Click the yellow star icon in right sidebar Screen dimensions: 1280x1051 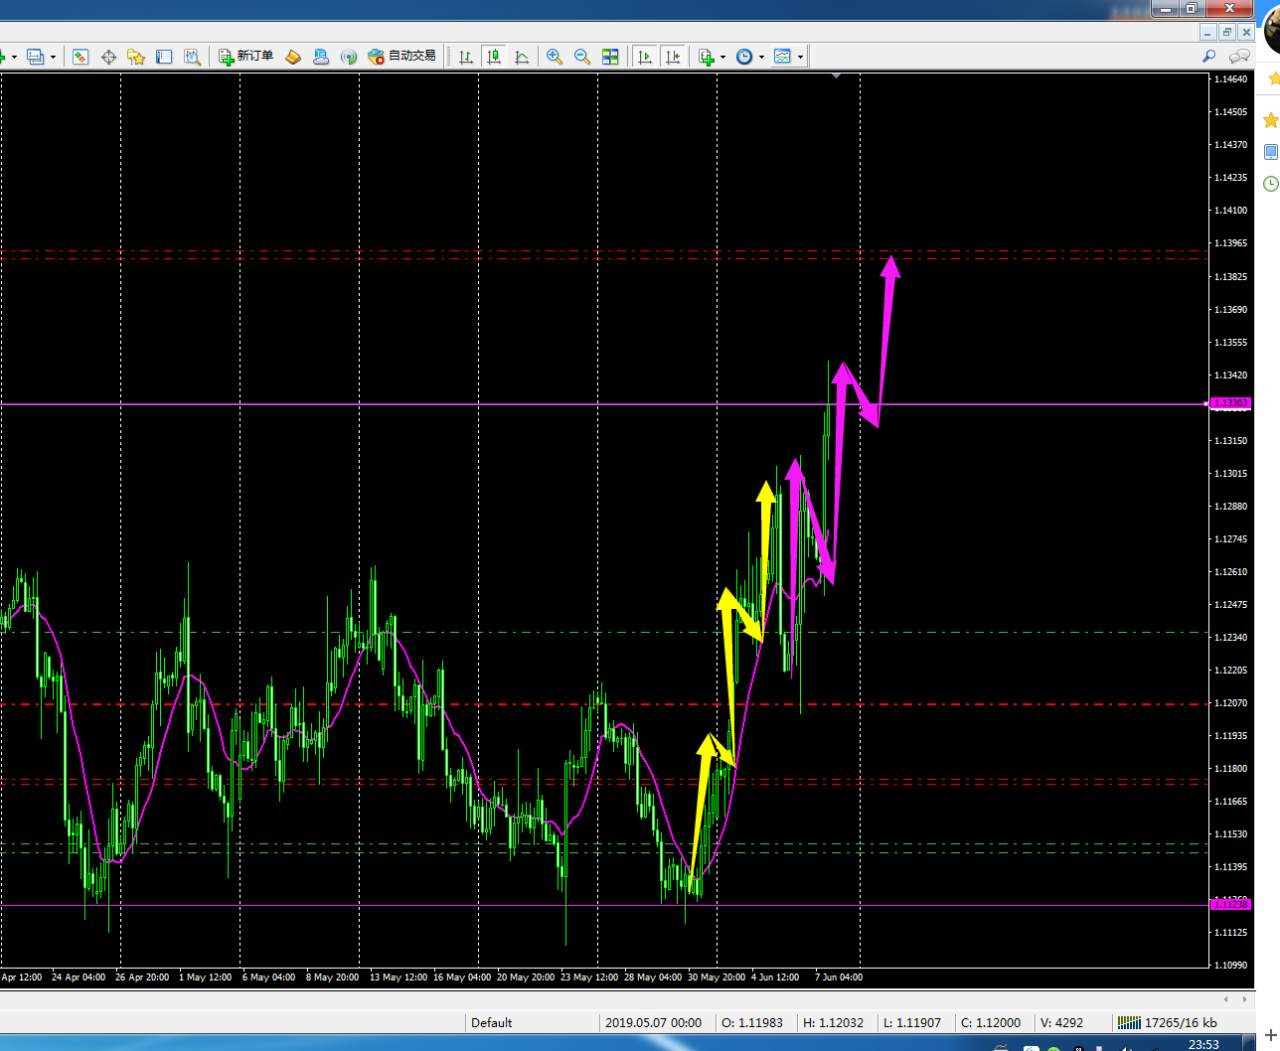[x=1271, y=121]
